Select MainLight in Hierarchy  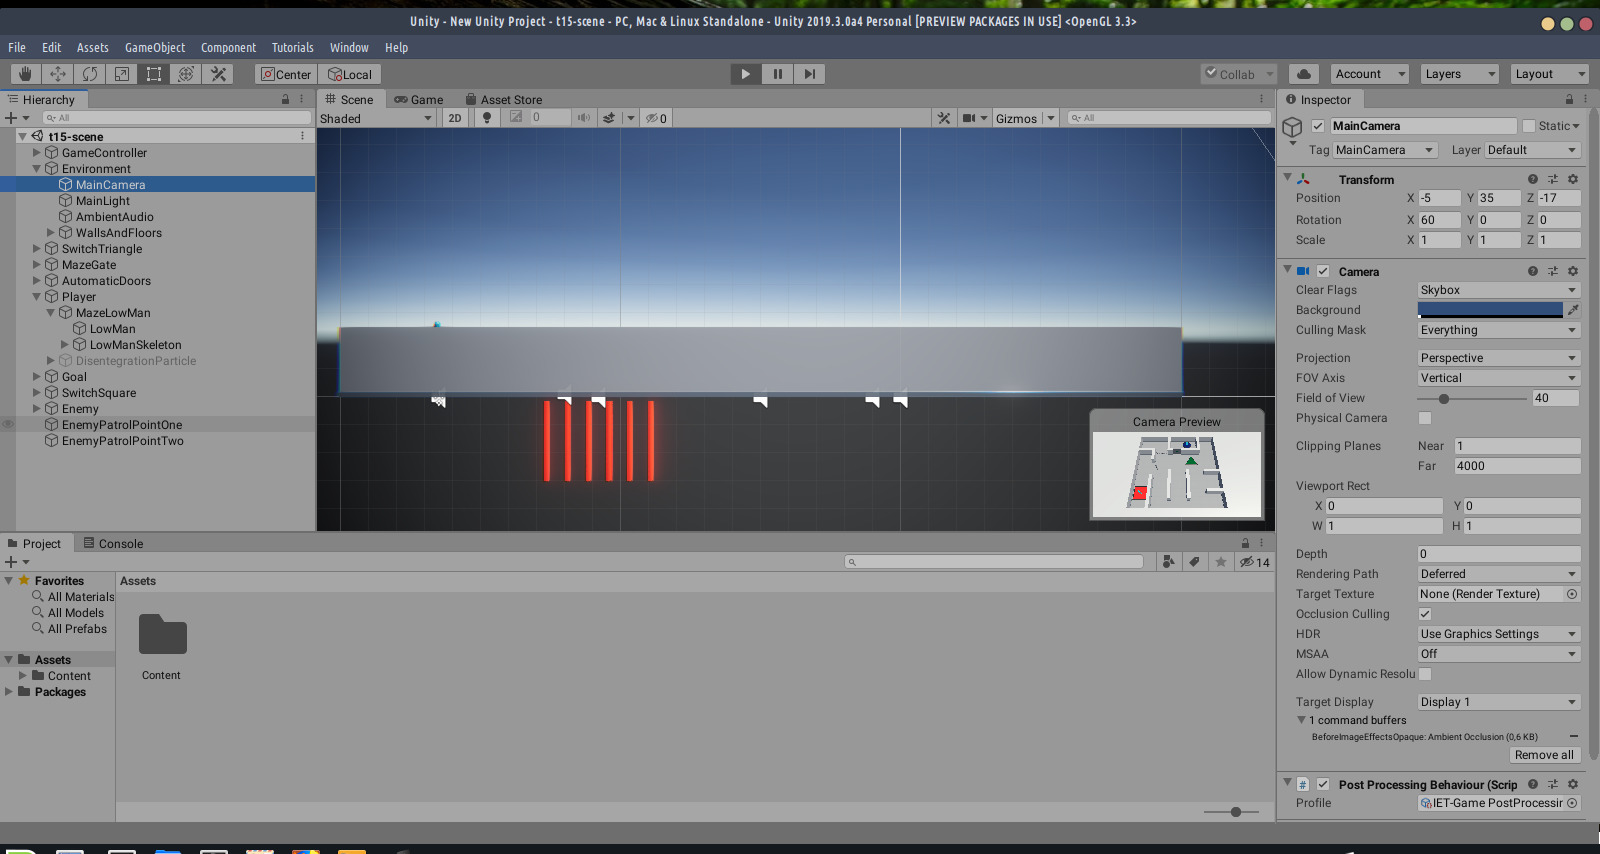coord(103,201)
